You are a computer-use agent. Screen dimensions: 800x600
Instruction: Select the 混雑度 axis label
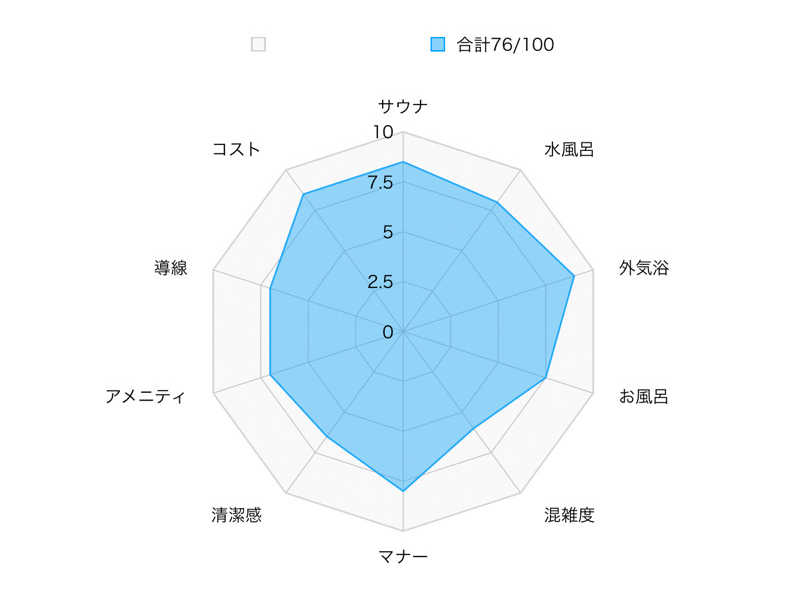coord(569,515)
